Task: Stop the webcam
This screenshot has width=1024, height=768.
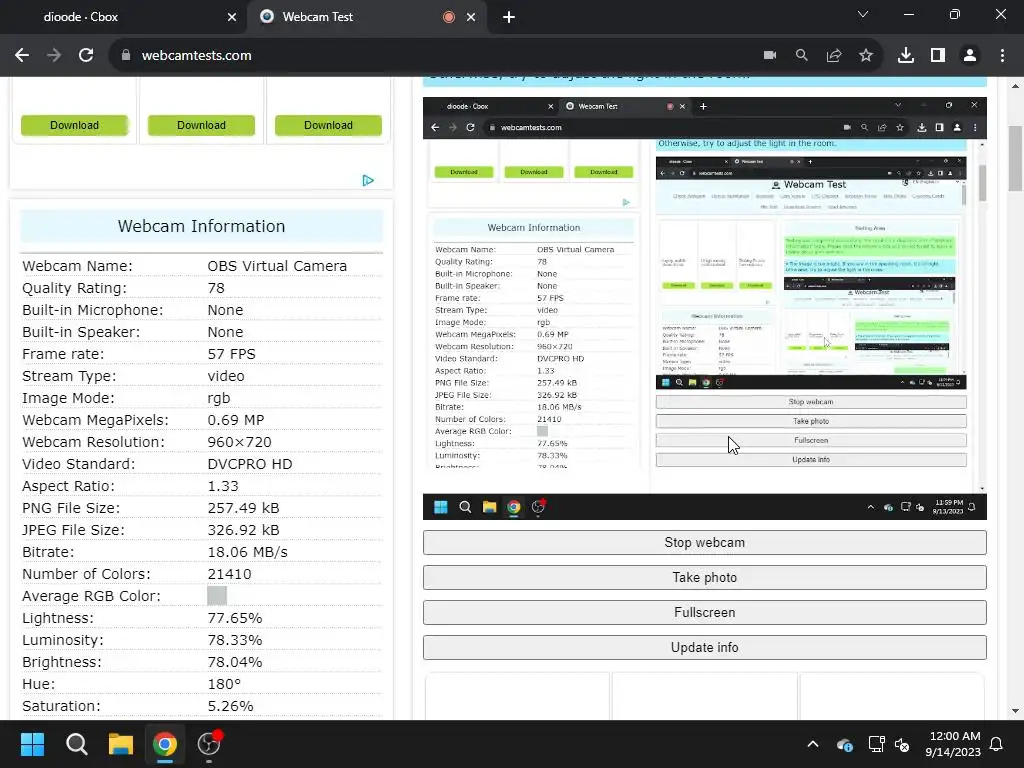Action: (705, 543)
